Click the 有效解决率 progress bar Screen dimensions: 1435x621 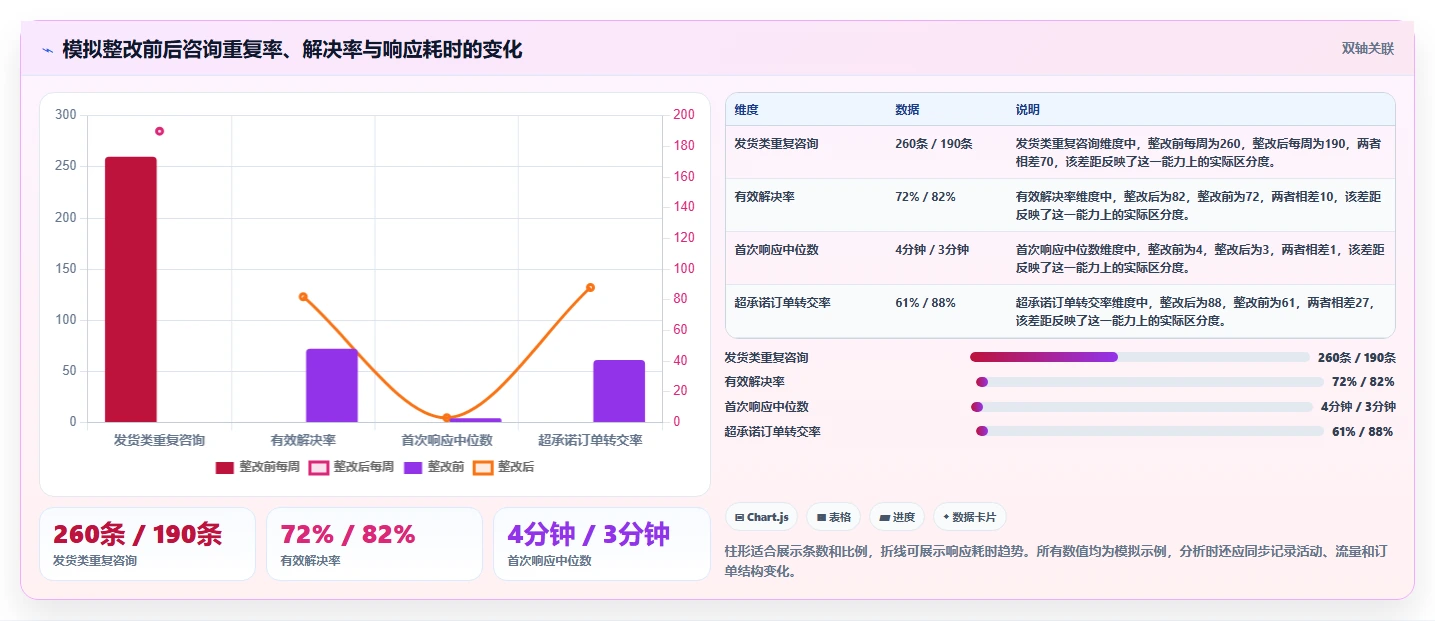[1149, 382]
